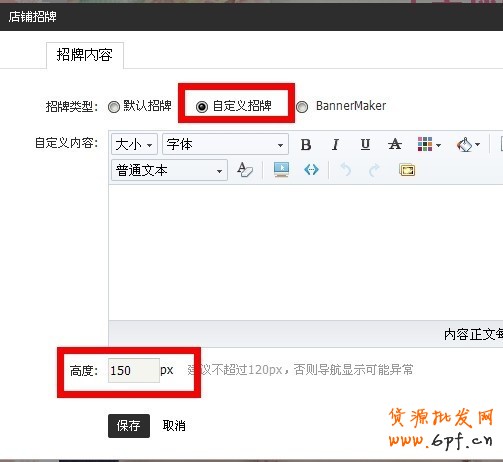Open text color grid picker
Viewport: 503px width, 462px height.
click(429, 145)
